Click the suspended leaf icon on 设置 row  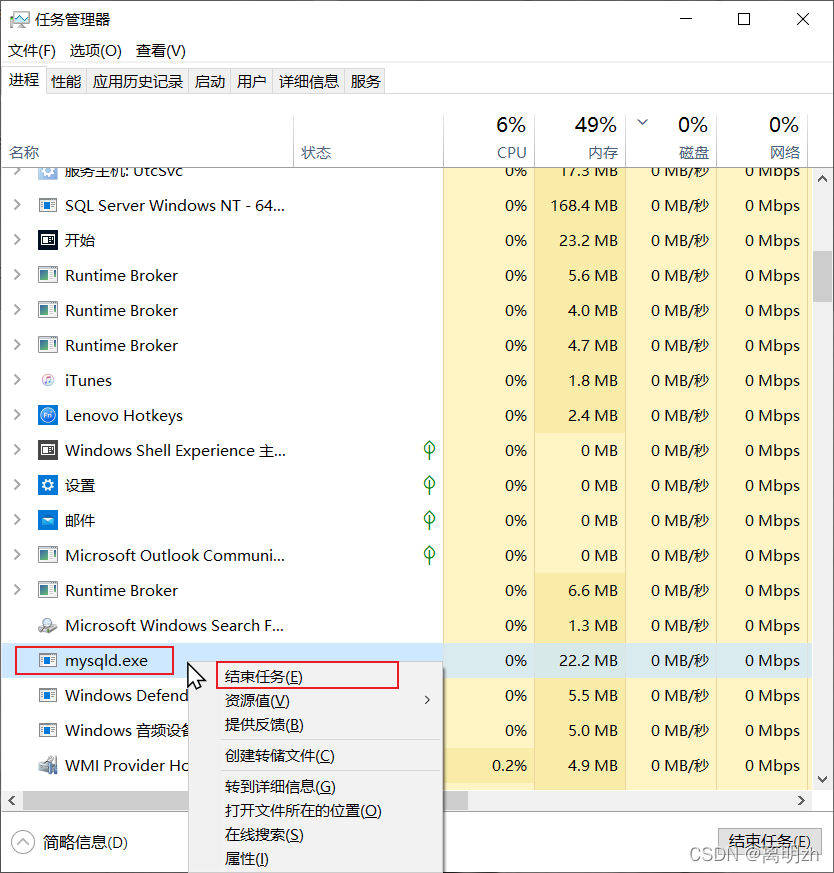429,485
